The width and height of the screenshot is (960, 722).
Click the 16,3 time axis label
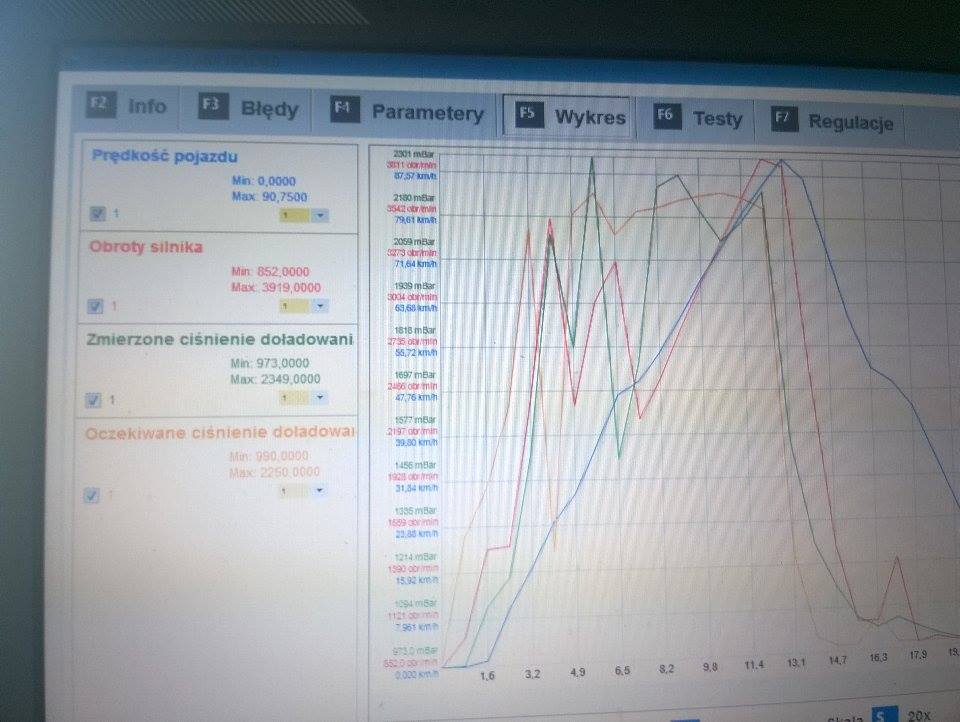pyautogui.click(x=878, y=657)
